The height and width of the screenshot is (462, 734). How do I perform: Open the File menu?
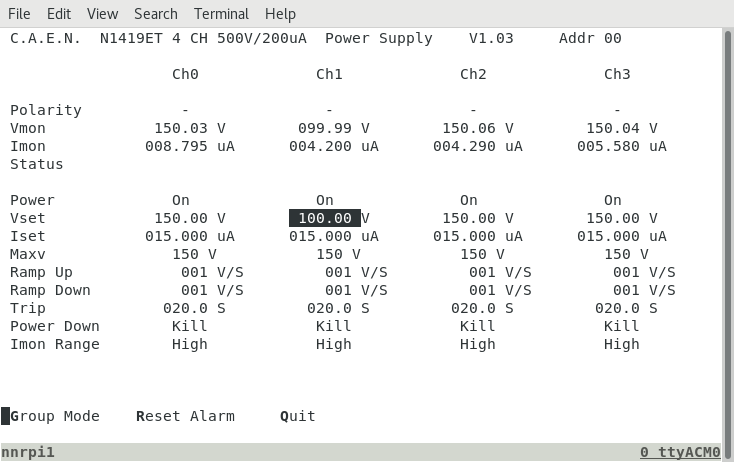(19, 14)
